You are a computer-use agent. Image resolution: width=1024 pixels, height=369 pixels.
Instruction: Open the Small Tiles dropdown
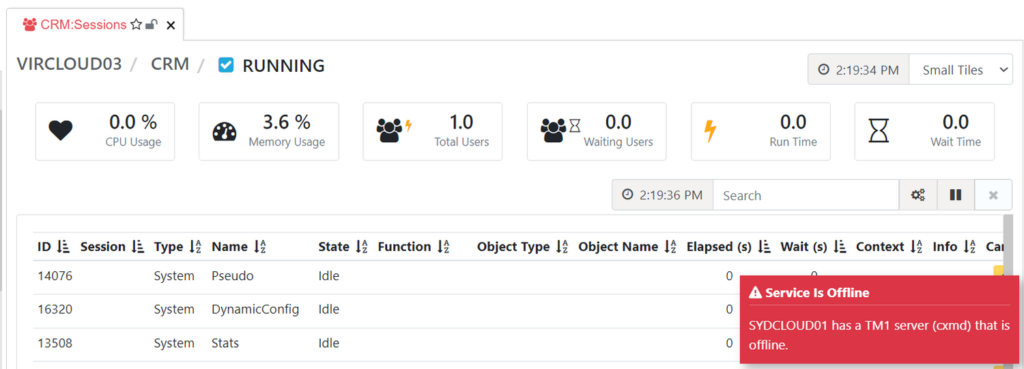960,70
